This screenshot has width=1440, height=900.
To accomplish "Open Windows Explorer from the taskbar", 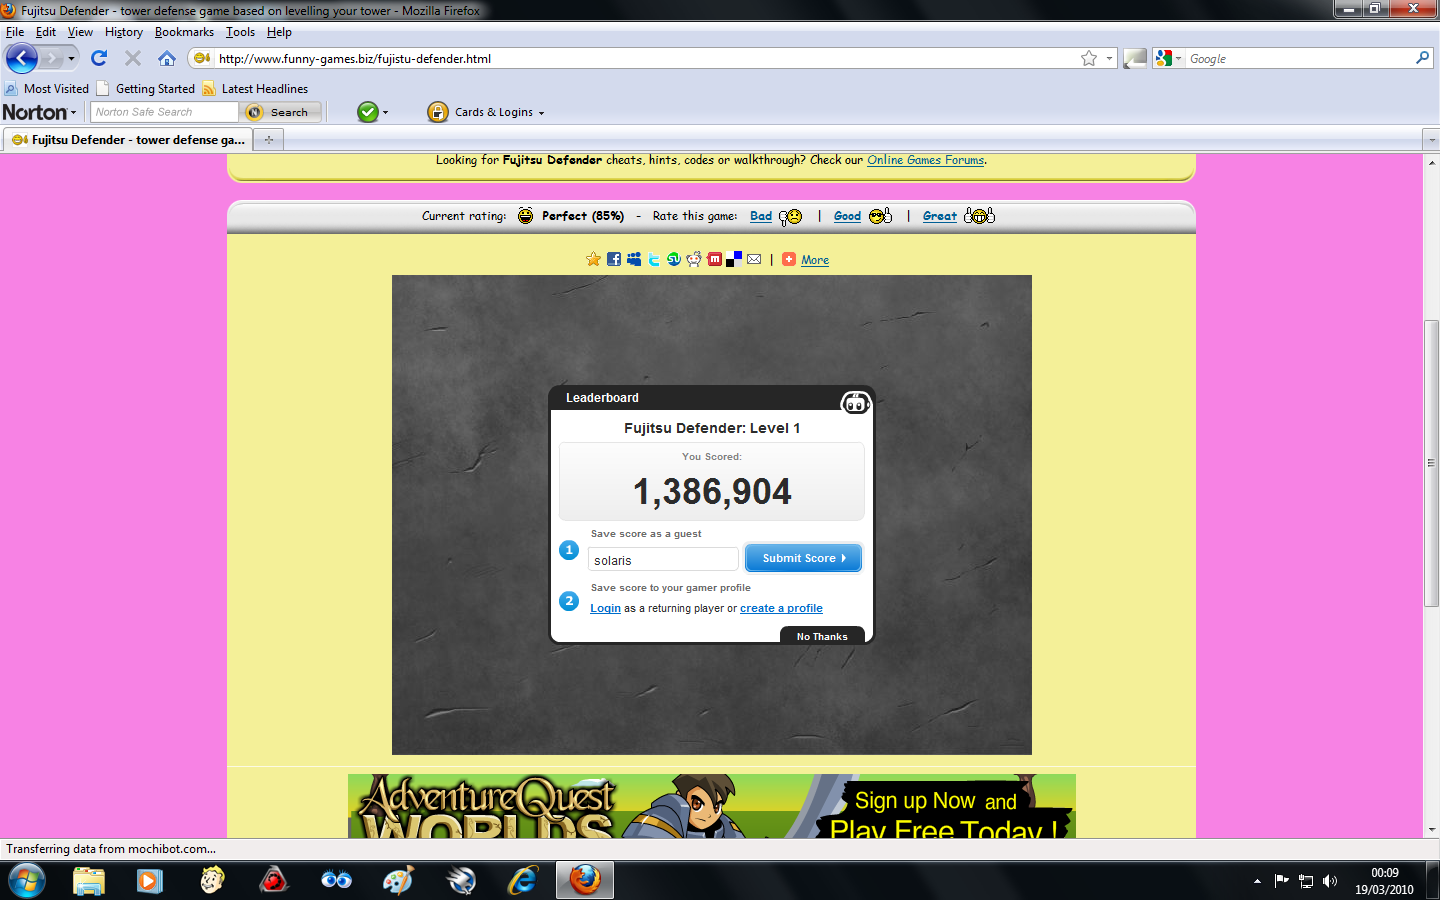I will click(x=89, y=880).
